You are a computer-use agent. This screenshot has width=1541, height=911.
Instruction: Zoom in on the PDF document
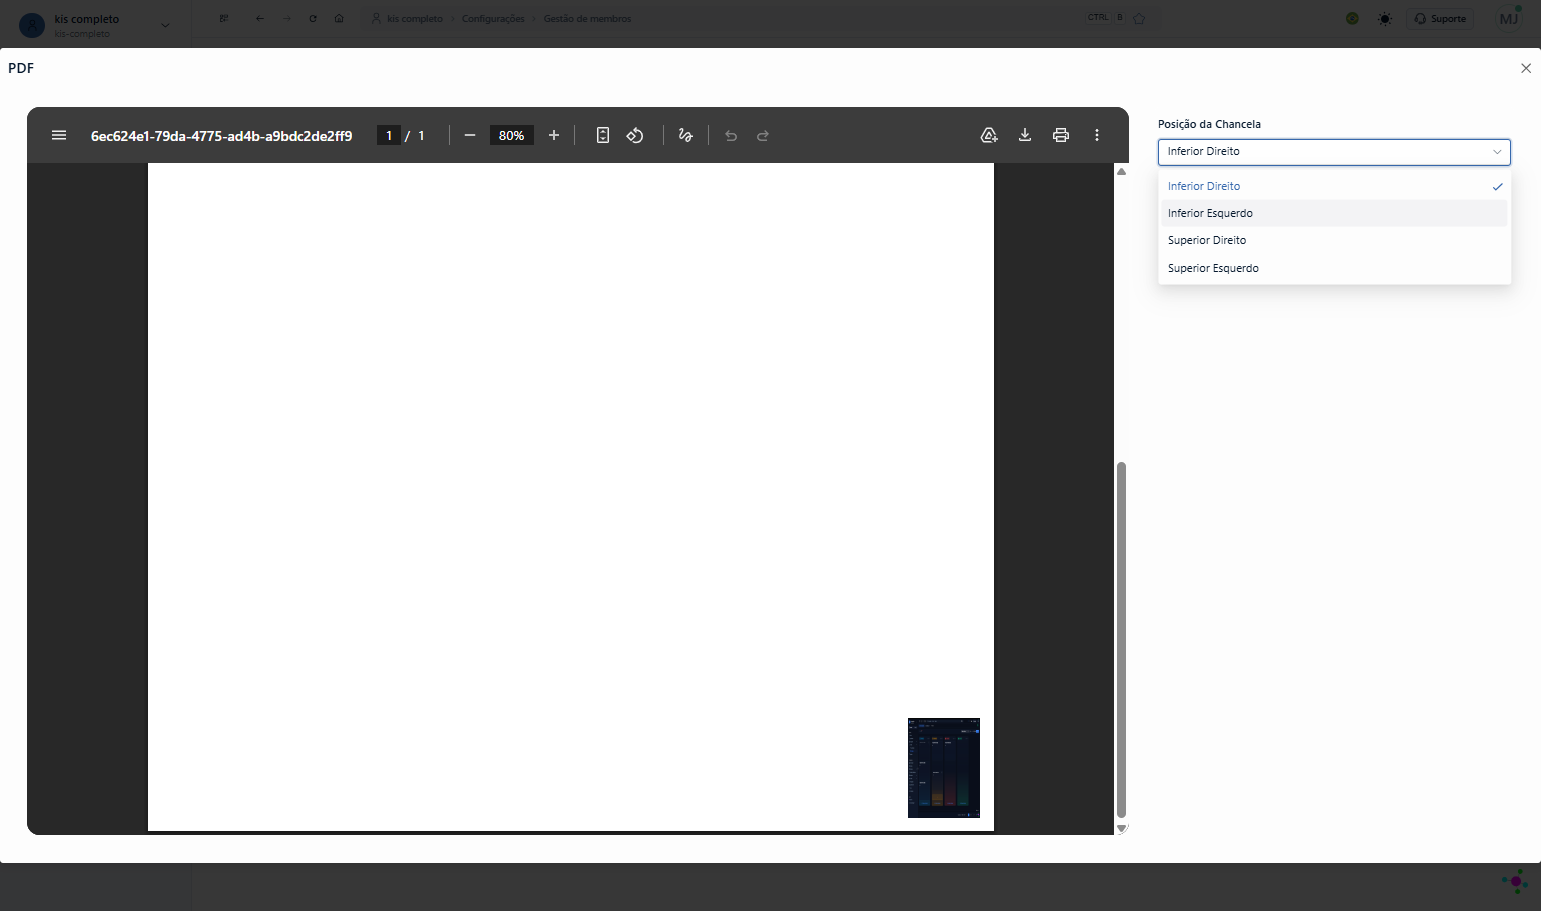(x=554, y=135)
